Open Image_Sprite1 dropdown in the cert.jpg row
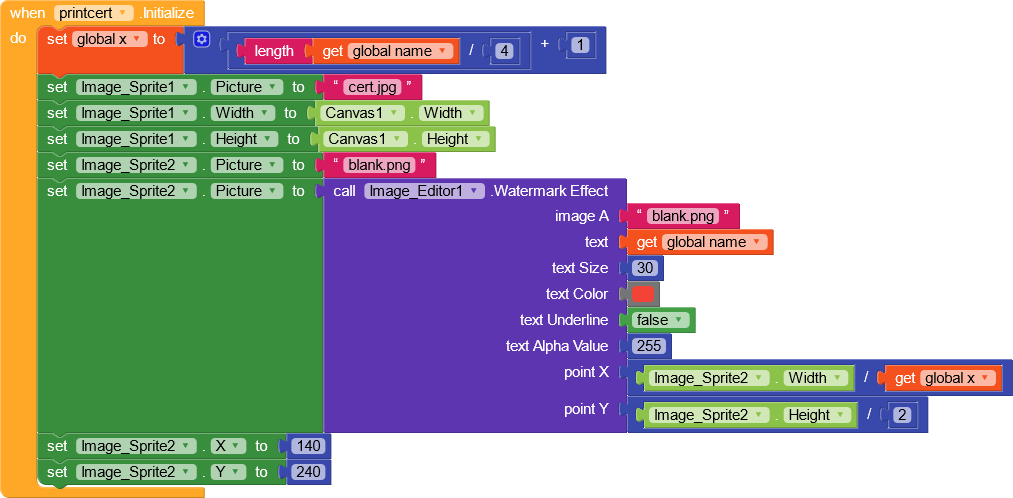Image resolution: width=1013 pixels, height=498 pixels. click(136, 87)
